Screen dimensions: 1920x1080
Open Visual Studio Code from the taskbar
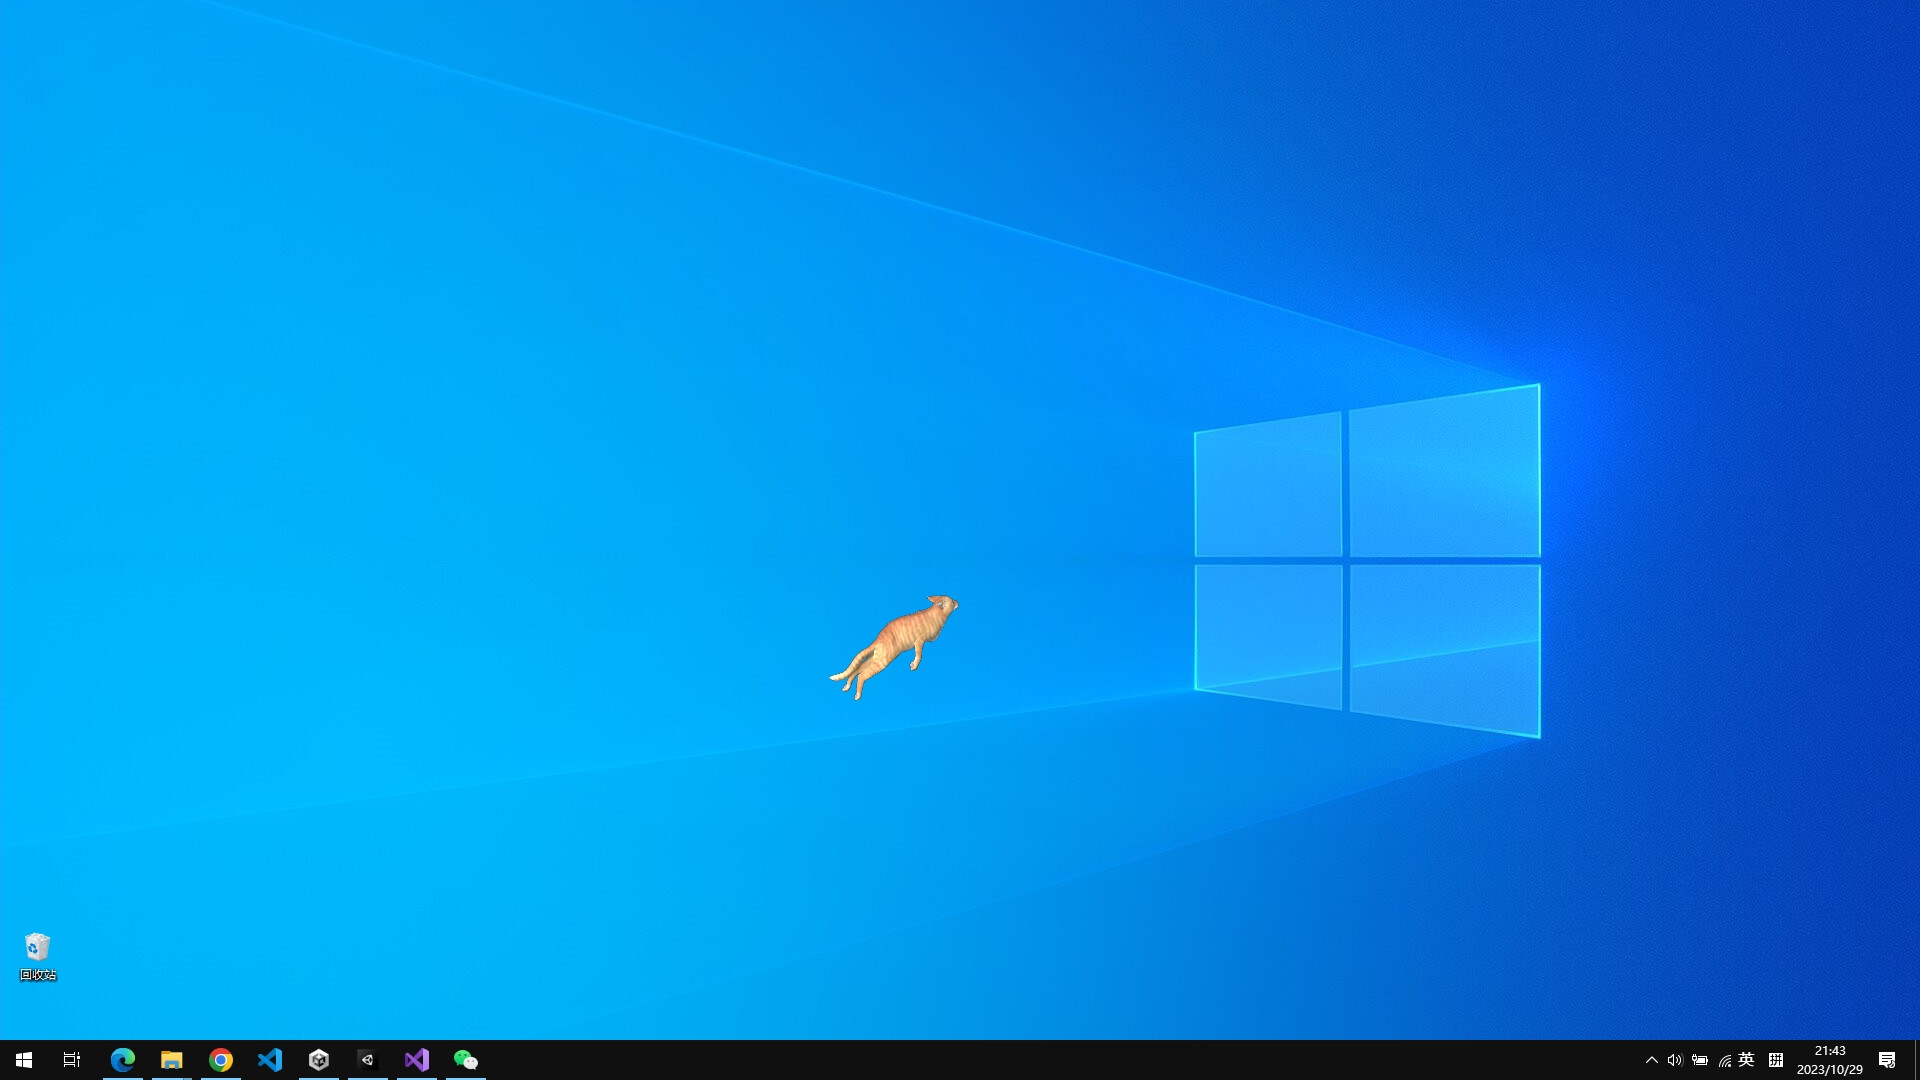pos(270,1060)
